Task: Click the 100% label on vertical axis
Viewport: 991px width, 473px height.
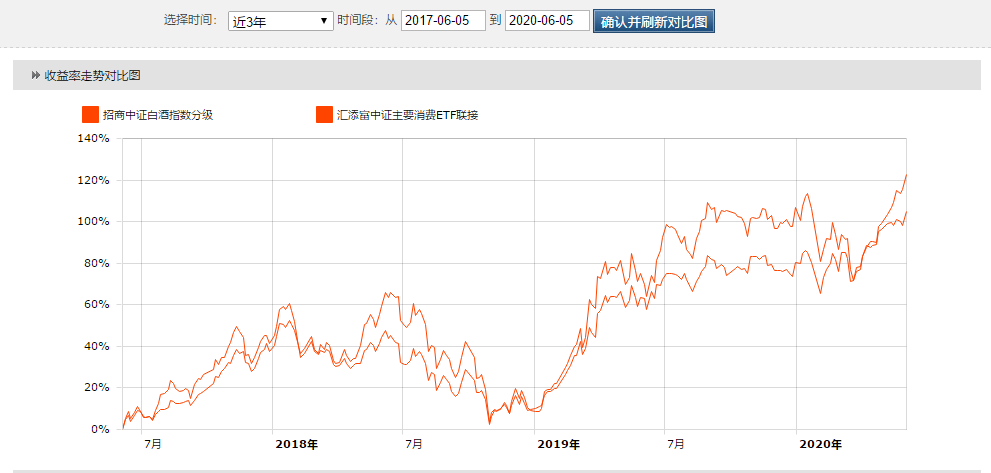Action: tap(93, 222)
